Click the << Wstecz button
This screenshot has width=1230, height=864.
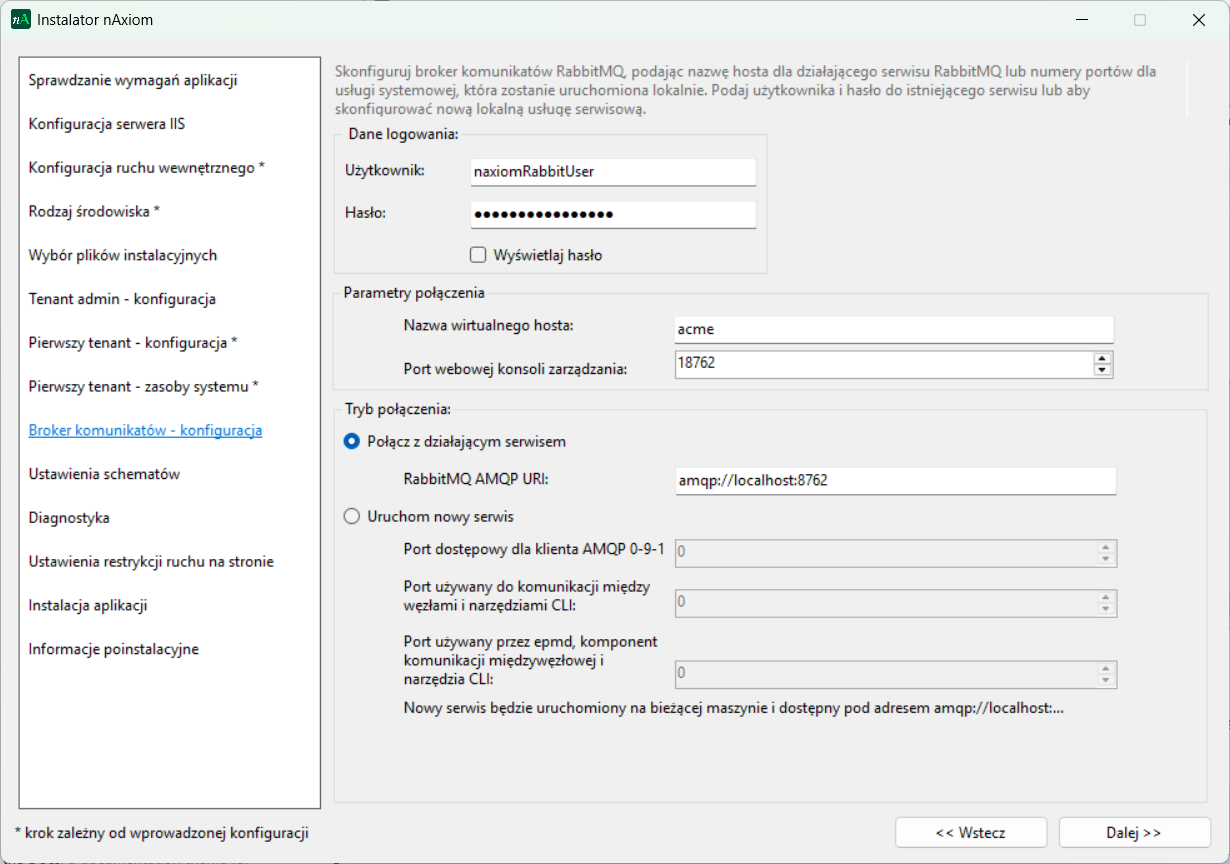(970, 832)
